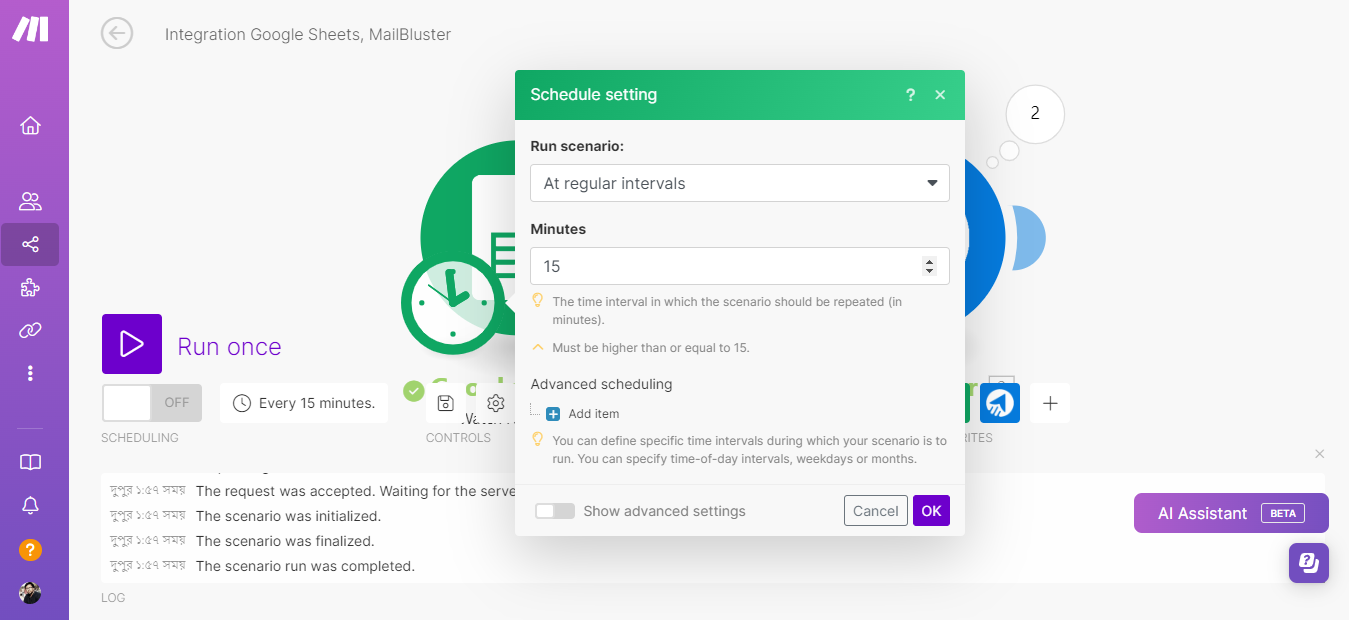1349x620 pixels.
Task: Open the Templates puzzle icon in sidebar
Action: coord(30,288)
